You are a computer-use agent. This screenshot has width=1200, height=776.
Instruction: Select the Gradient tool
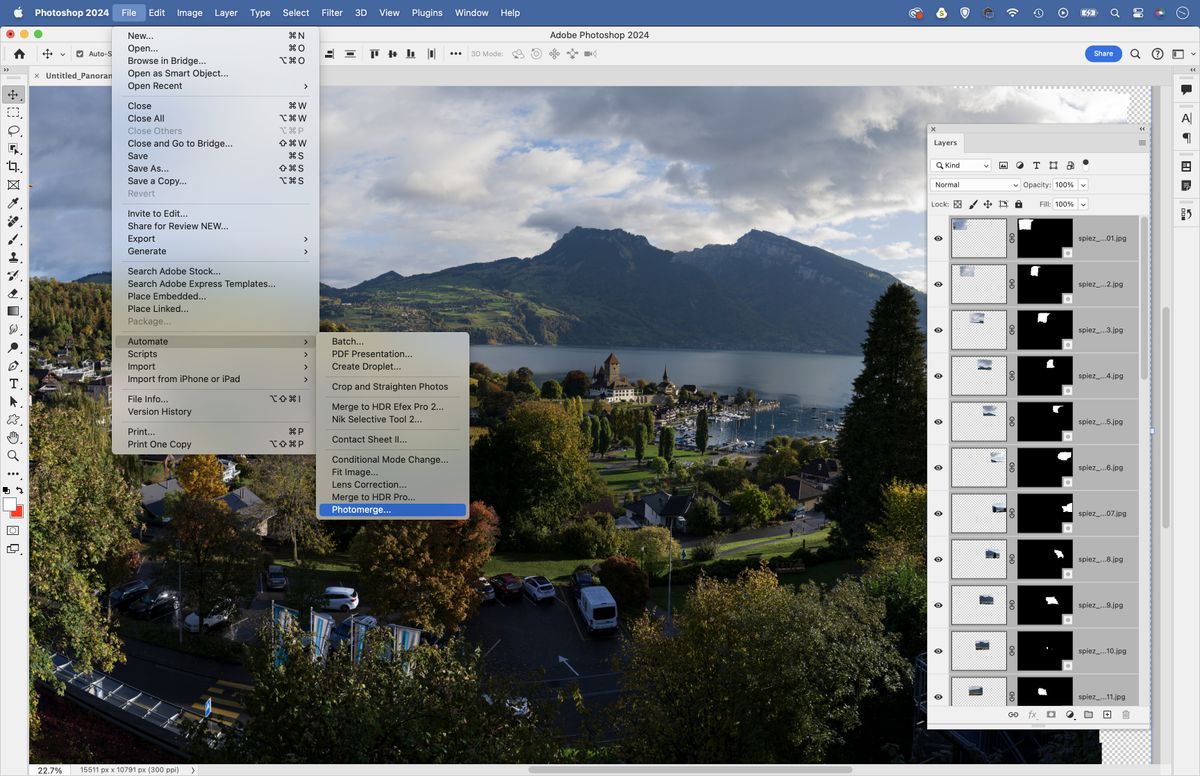click(x=14, y=311)
